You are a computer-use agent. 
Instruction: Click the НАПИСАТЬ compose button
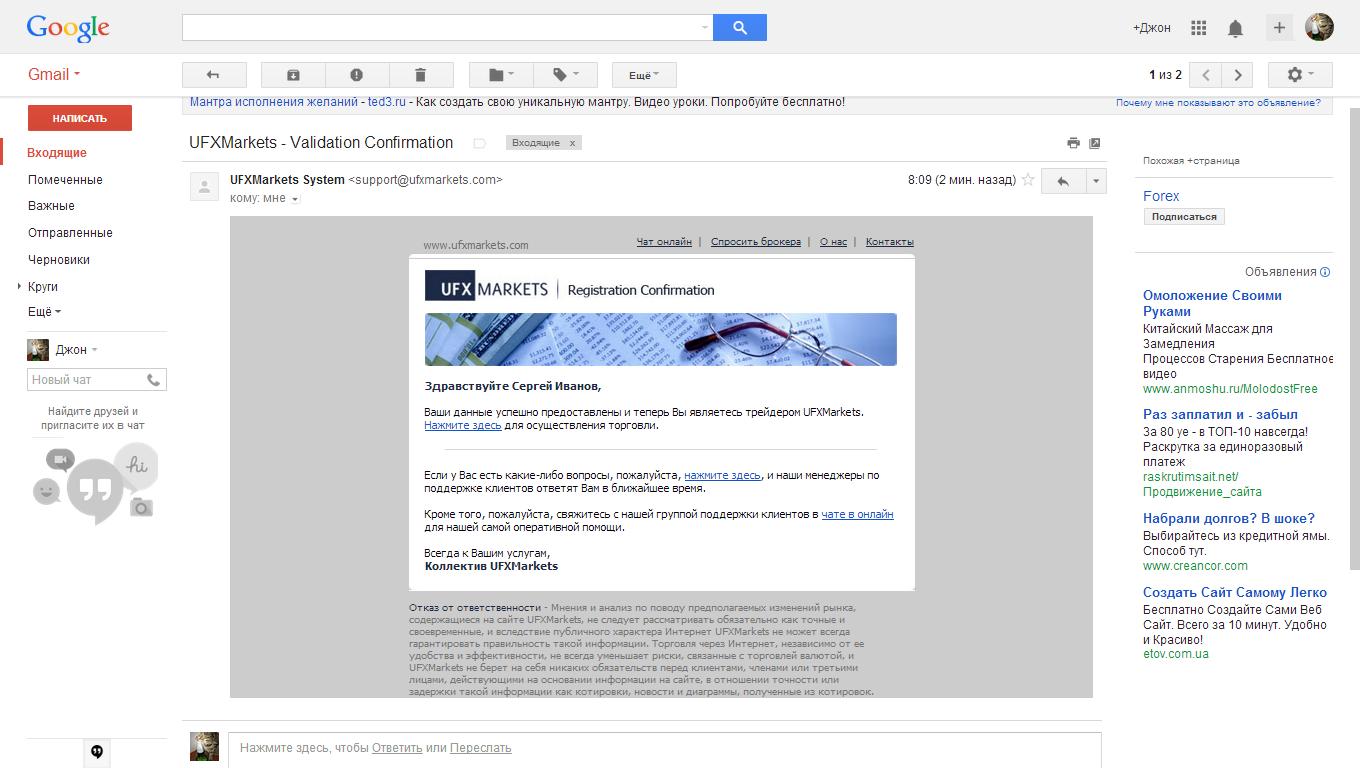(x=80, y=118)
